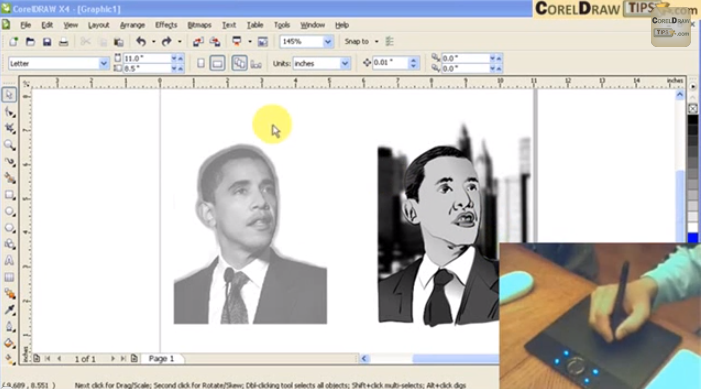Select the Shape tool

[x=9, y=112]
